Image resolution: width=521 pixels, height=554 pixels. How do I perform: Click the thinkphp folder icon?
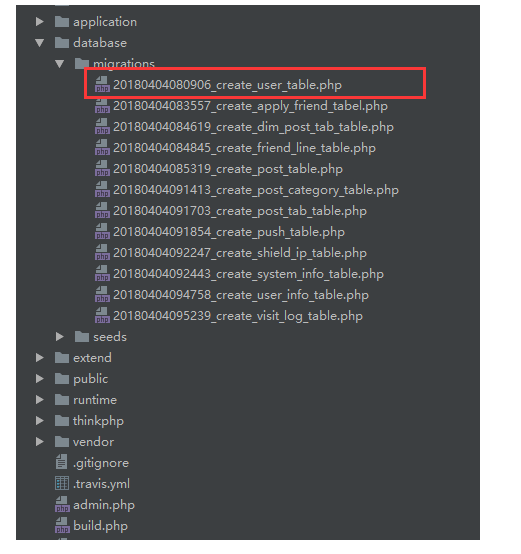(62, 420)
